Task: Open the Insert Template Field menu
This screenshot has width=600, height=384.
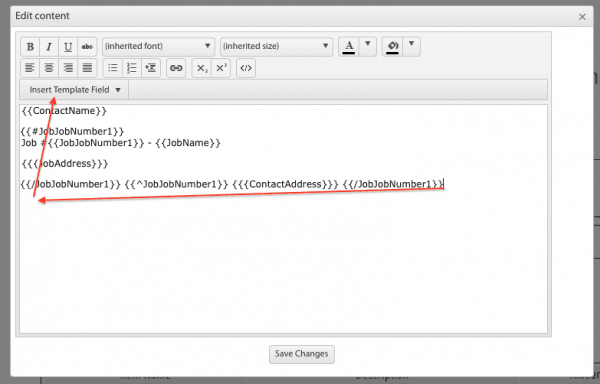Action: [74, 90]
